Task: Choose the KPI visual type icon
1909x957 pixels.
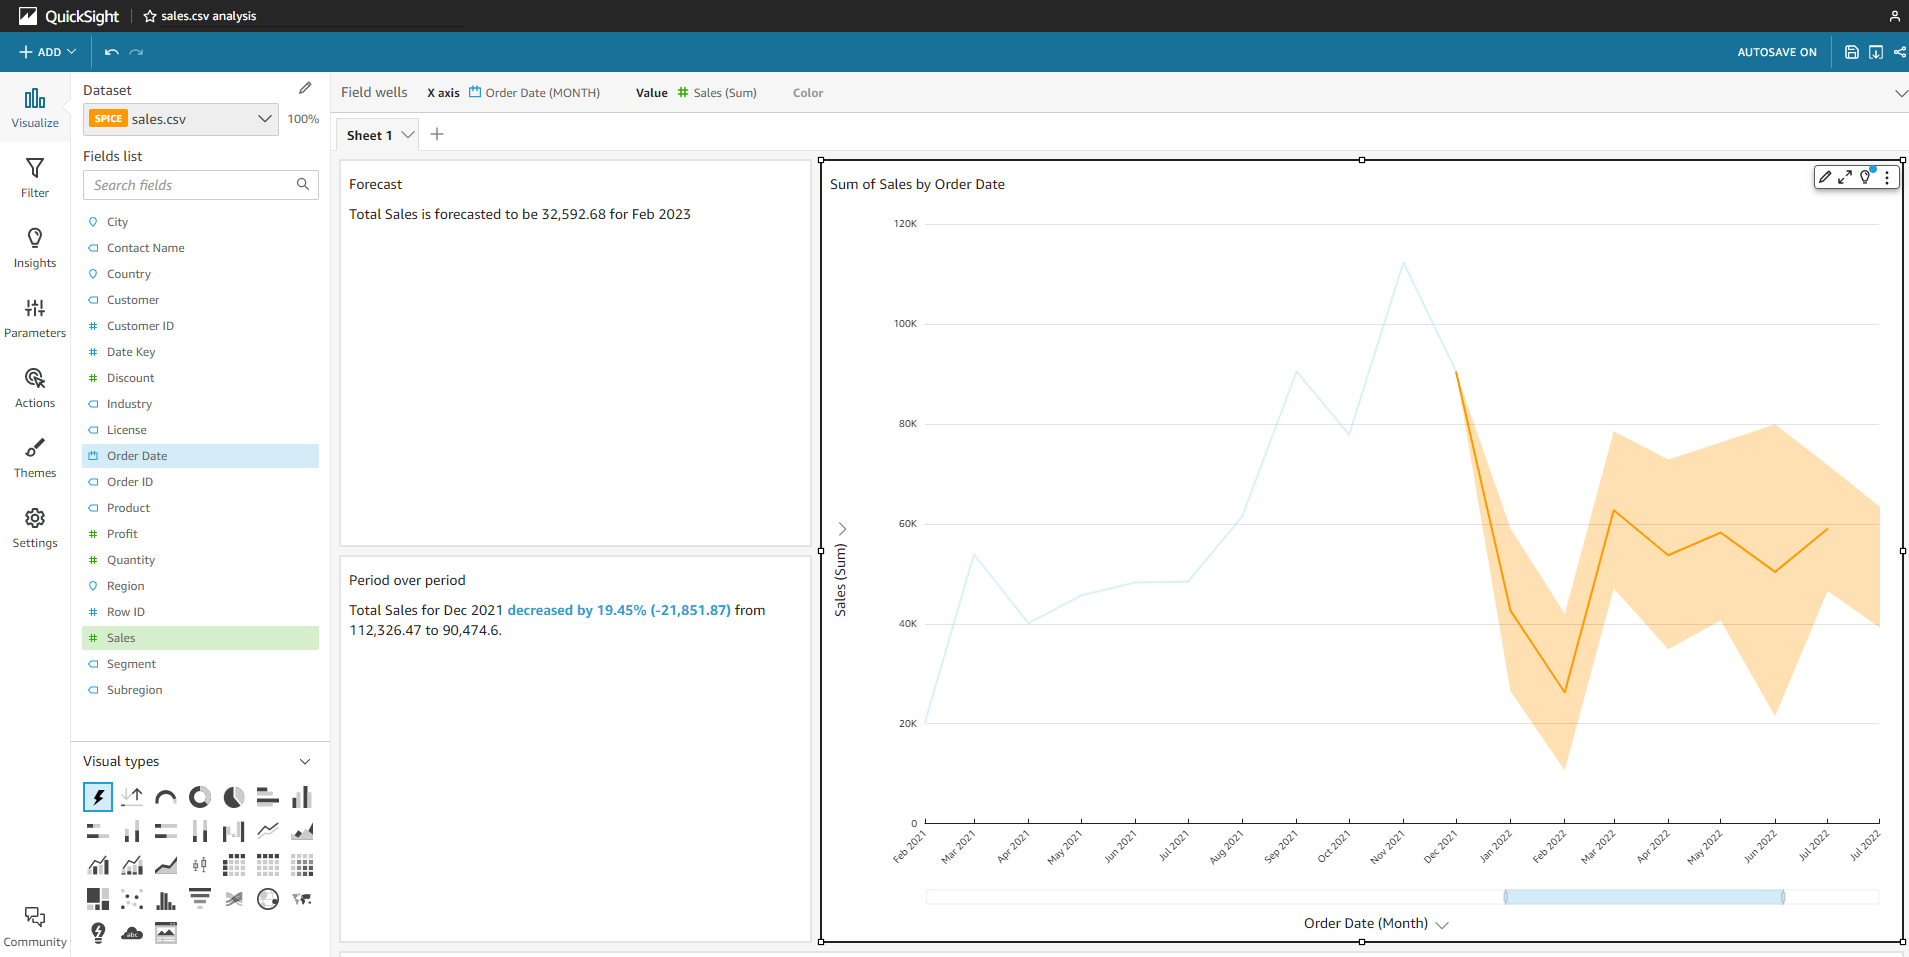Action: point(132,797)
